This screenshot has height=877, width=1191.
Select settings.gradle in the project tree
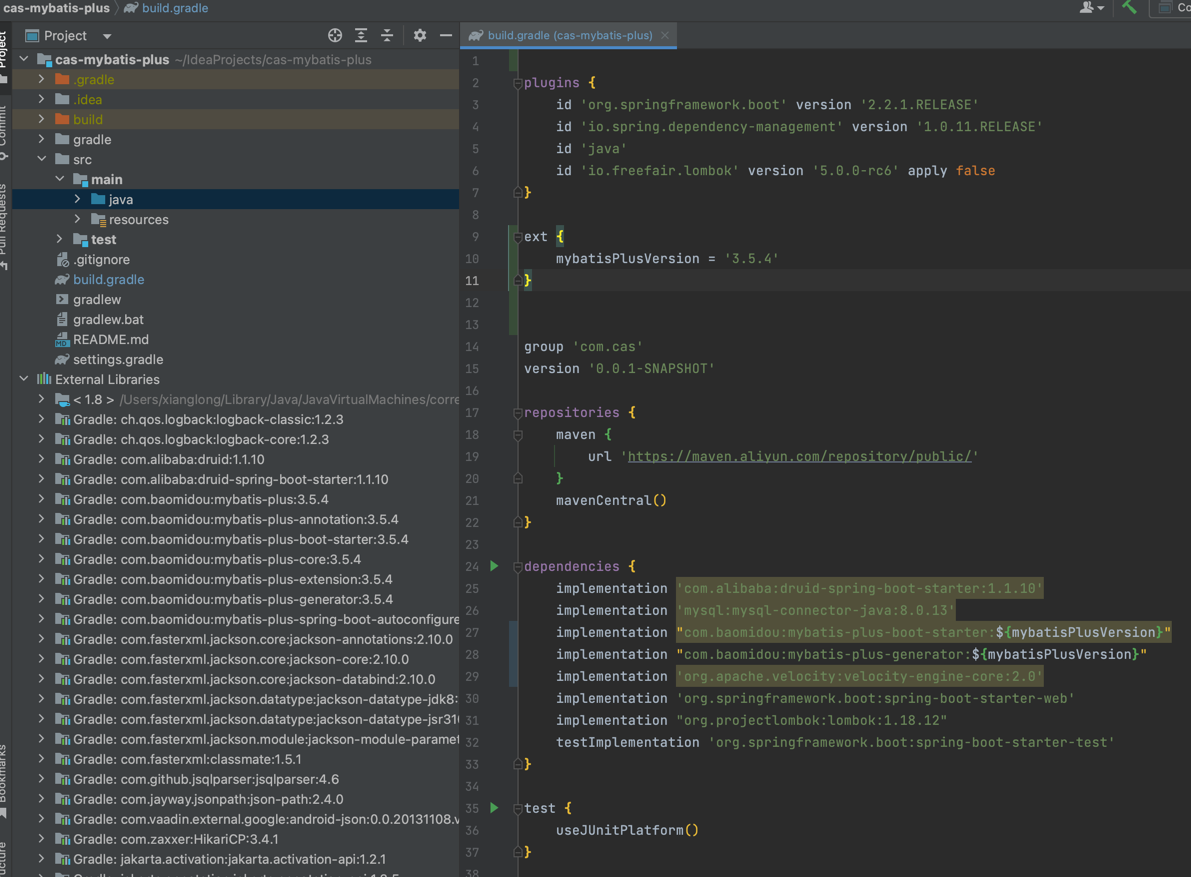click(118, 359)
